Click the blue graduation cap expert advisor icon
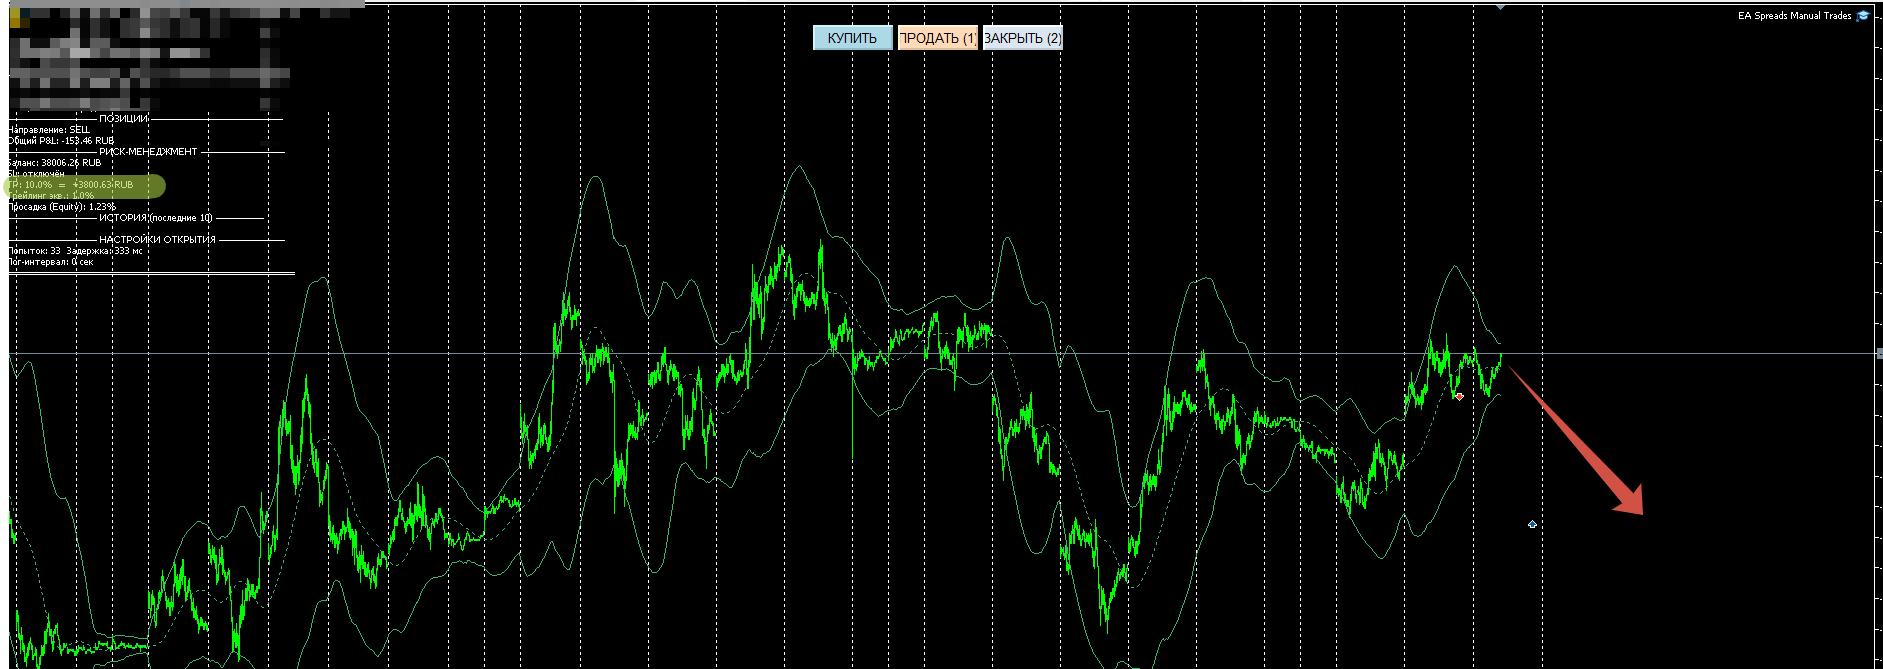This screenshot has width=1883, height=669. coord(1863,16)
